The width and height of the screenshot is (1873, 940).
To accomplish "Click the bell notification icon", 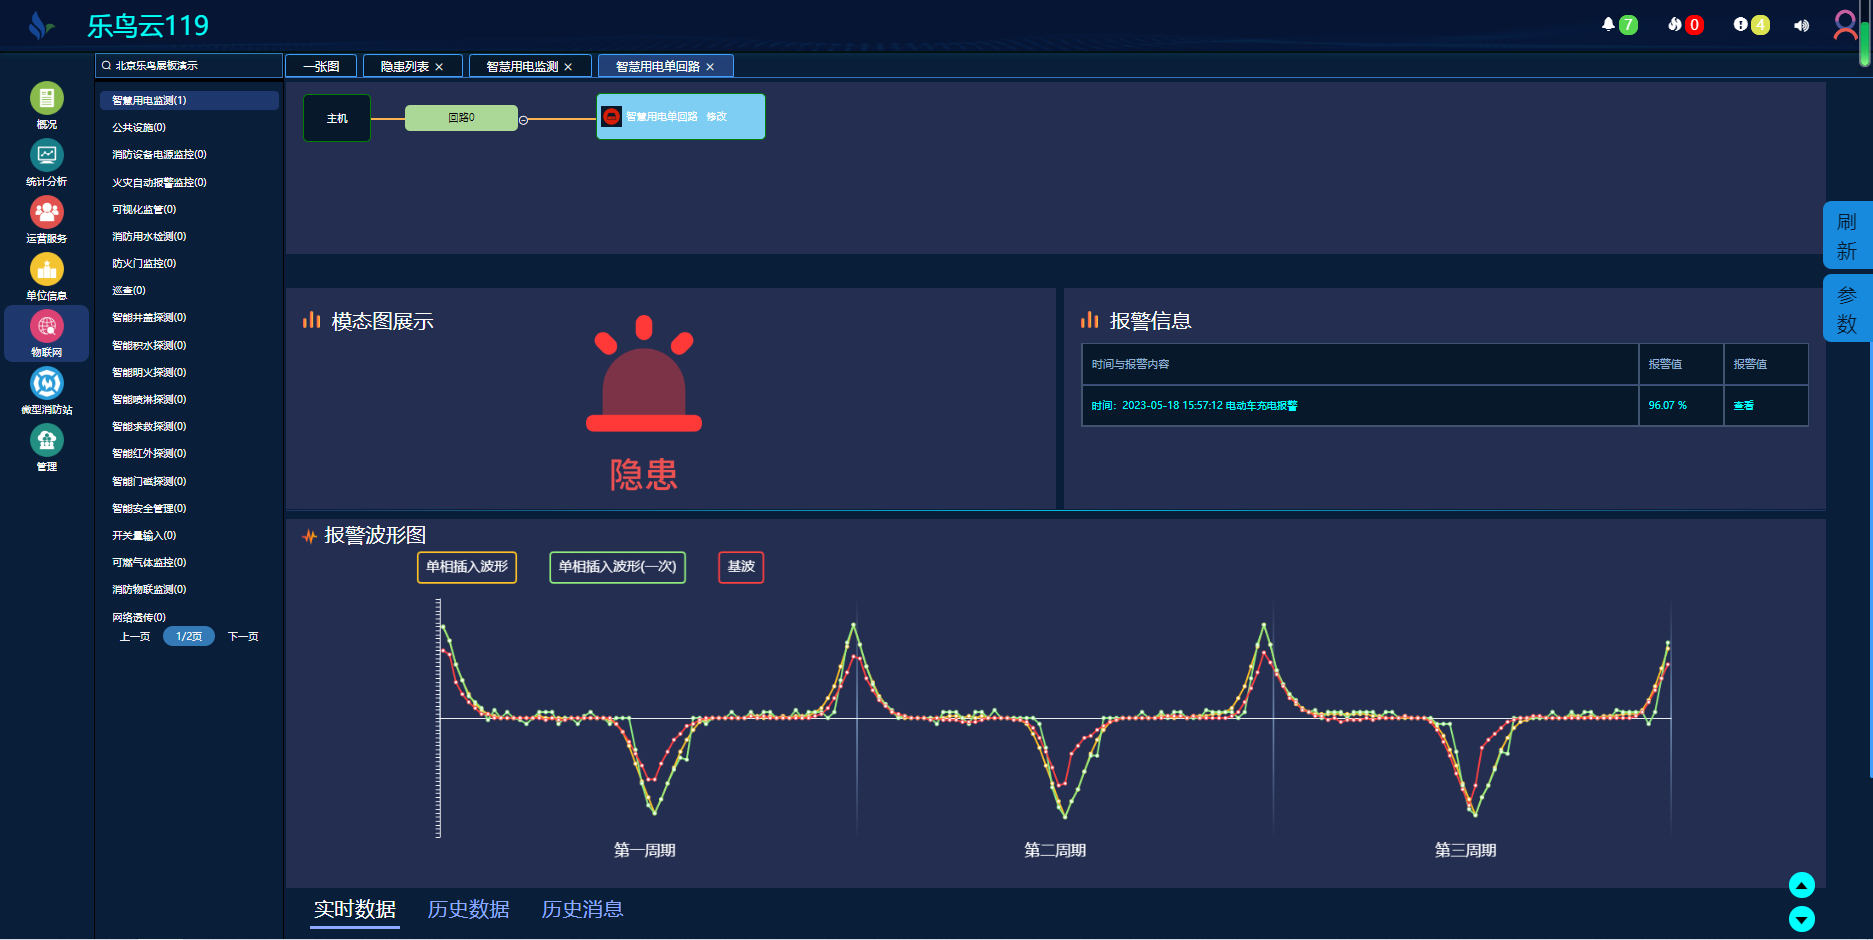I will (x=1608, y=25).
